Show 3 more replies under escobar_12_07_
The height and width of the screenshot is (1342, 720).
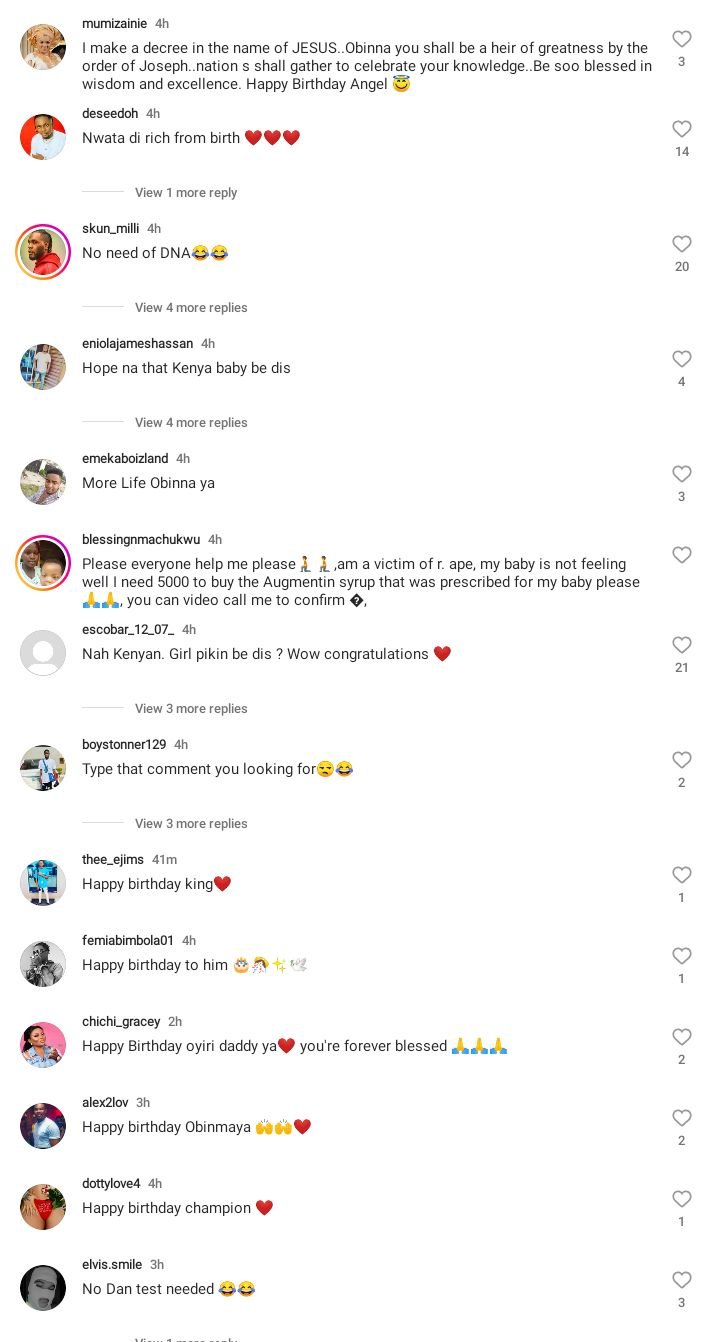[191, 709]
